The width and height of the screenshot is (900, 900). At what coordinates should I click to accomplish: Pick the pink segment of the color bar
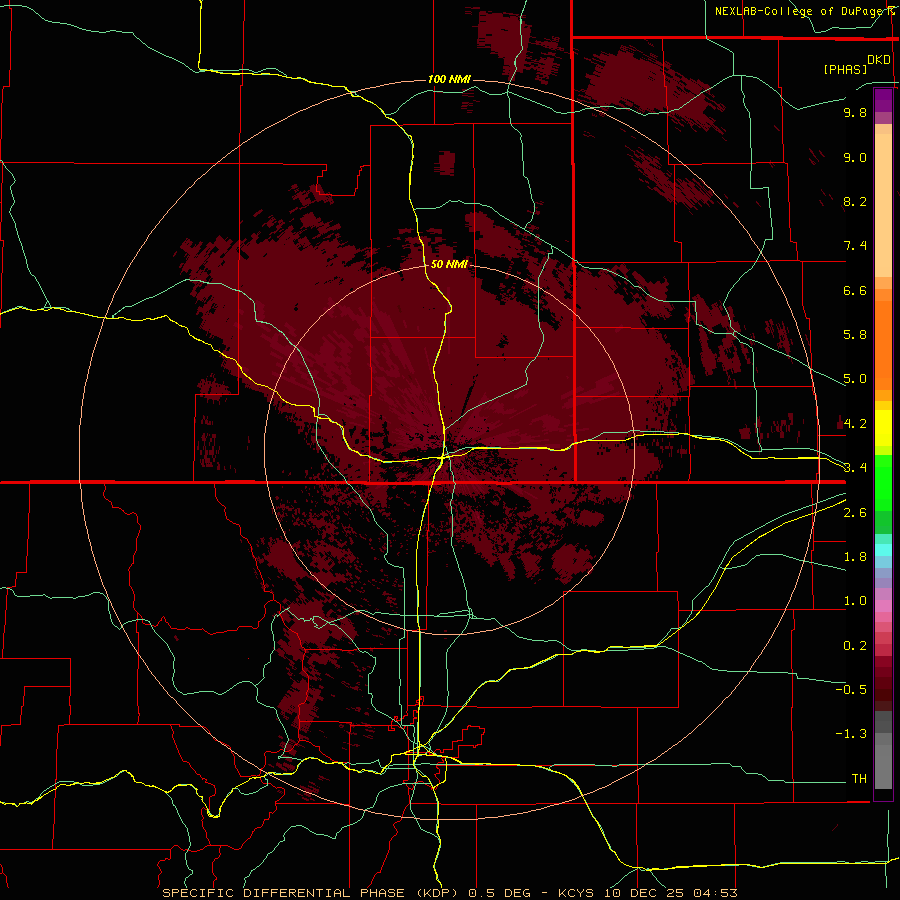click(883, 606)
